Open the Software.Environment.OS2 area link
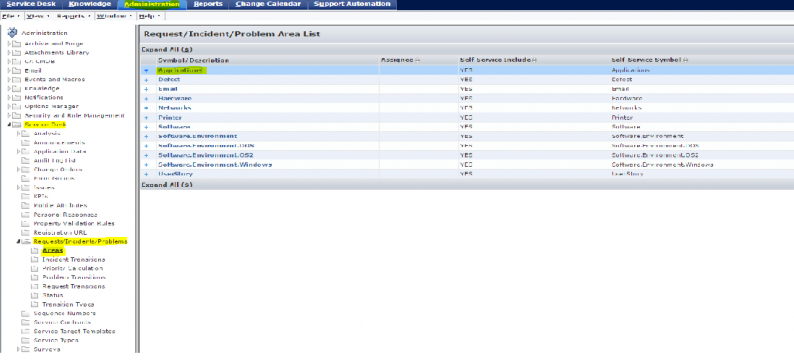The image size is (794, 360). point(206,155)
